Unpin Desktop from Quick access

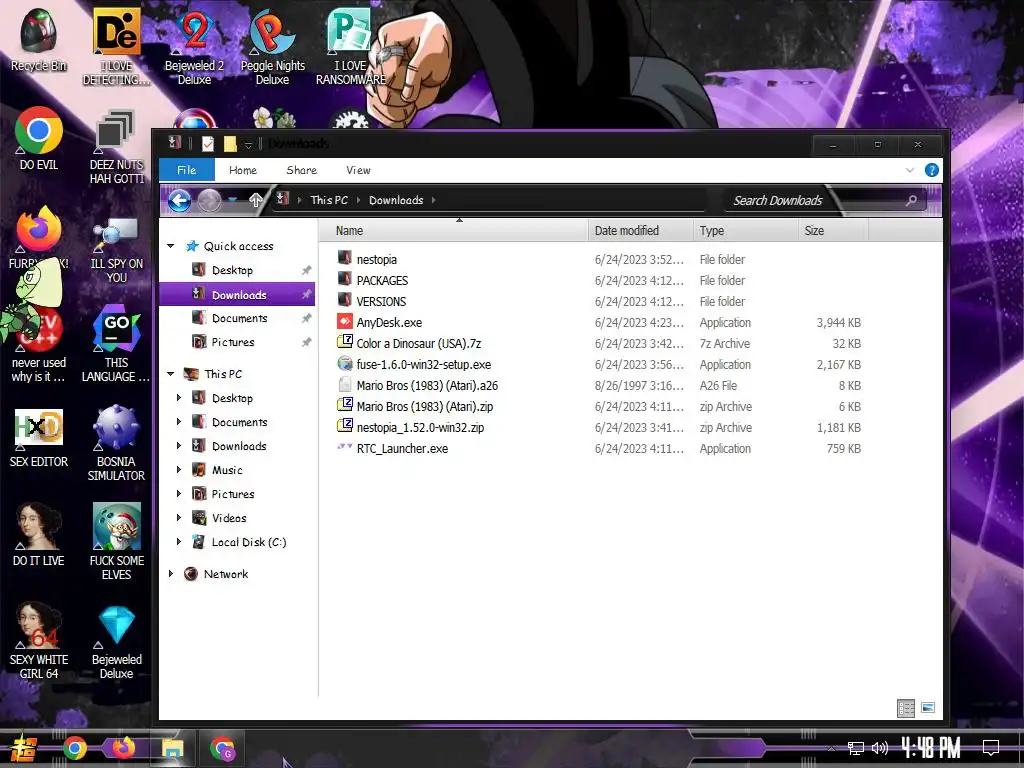pos(306,270)
